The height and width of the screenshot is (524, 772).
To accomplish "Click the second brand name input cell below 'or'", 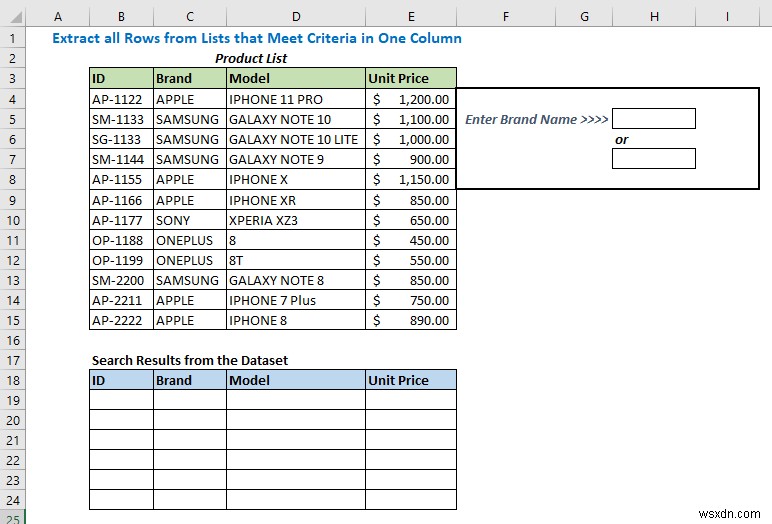I will (x=654, y=159).
